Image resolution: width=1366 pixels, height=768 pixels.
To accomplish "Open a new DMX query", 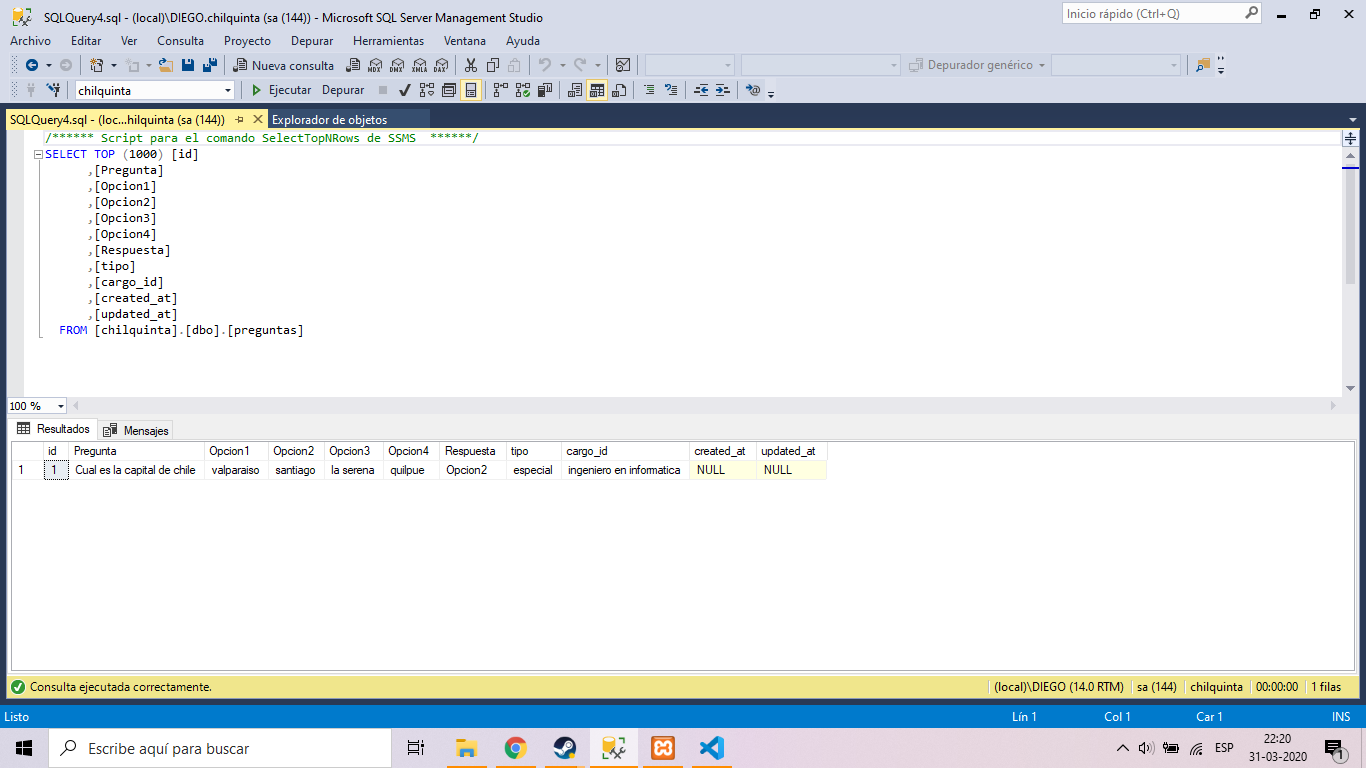I will tap(396, 65).
